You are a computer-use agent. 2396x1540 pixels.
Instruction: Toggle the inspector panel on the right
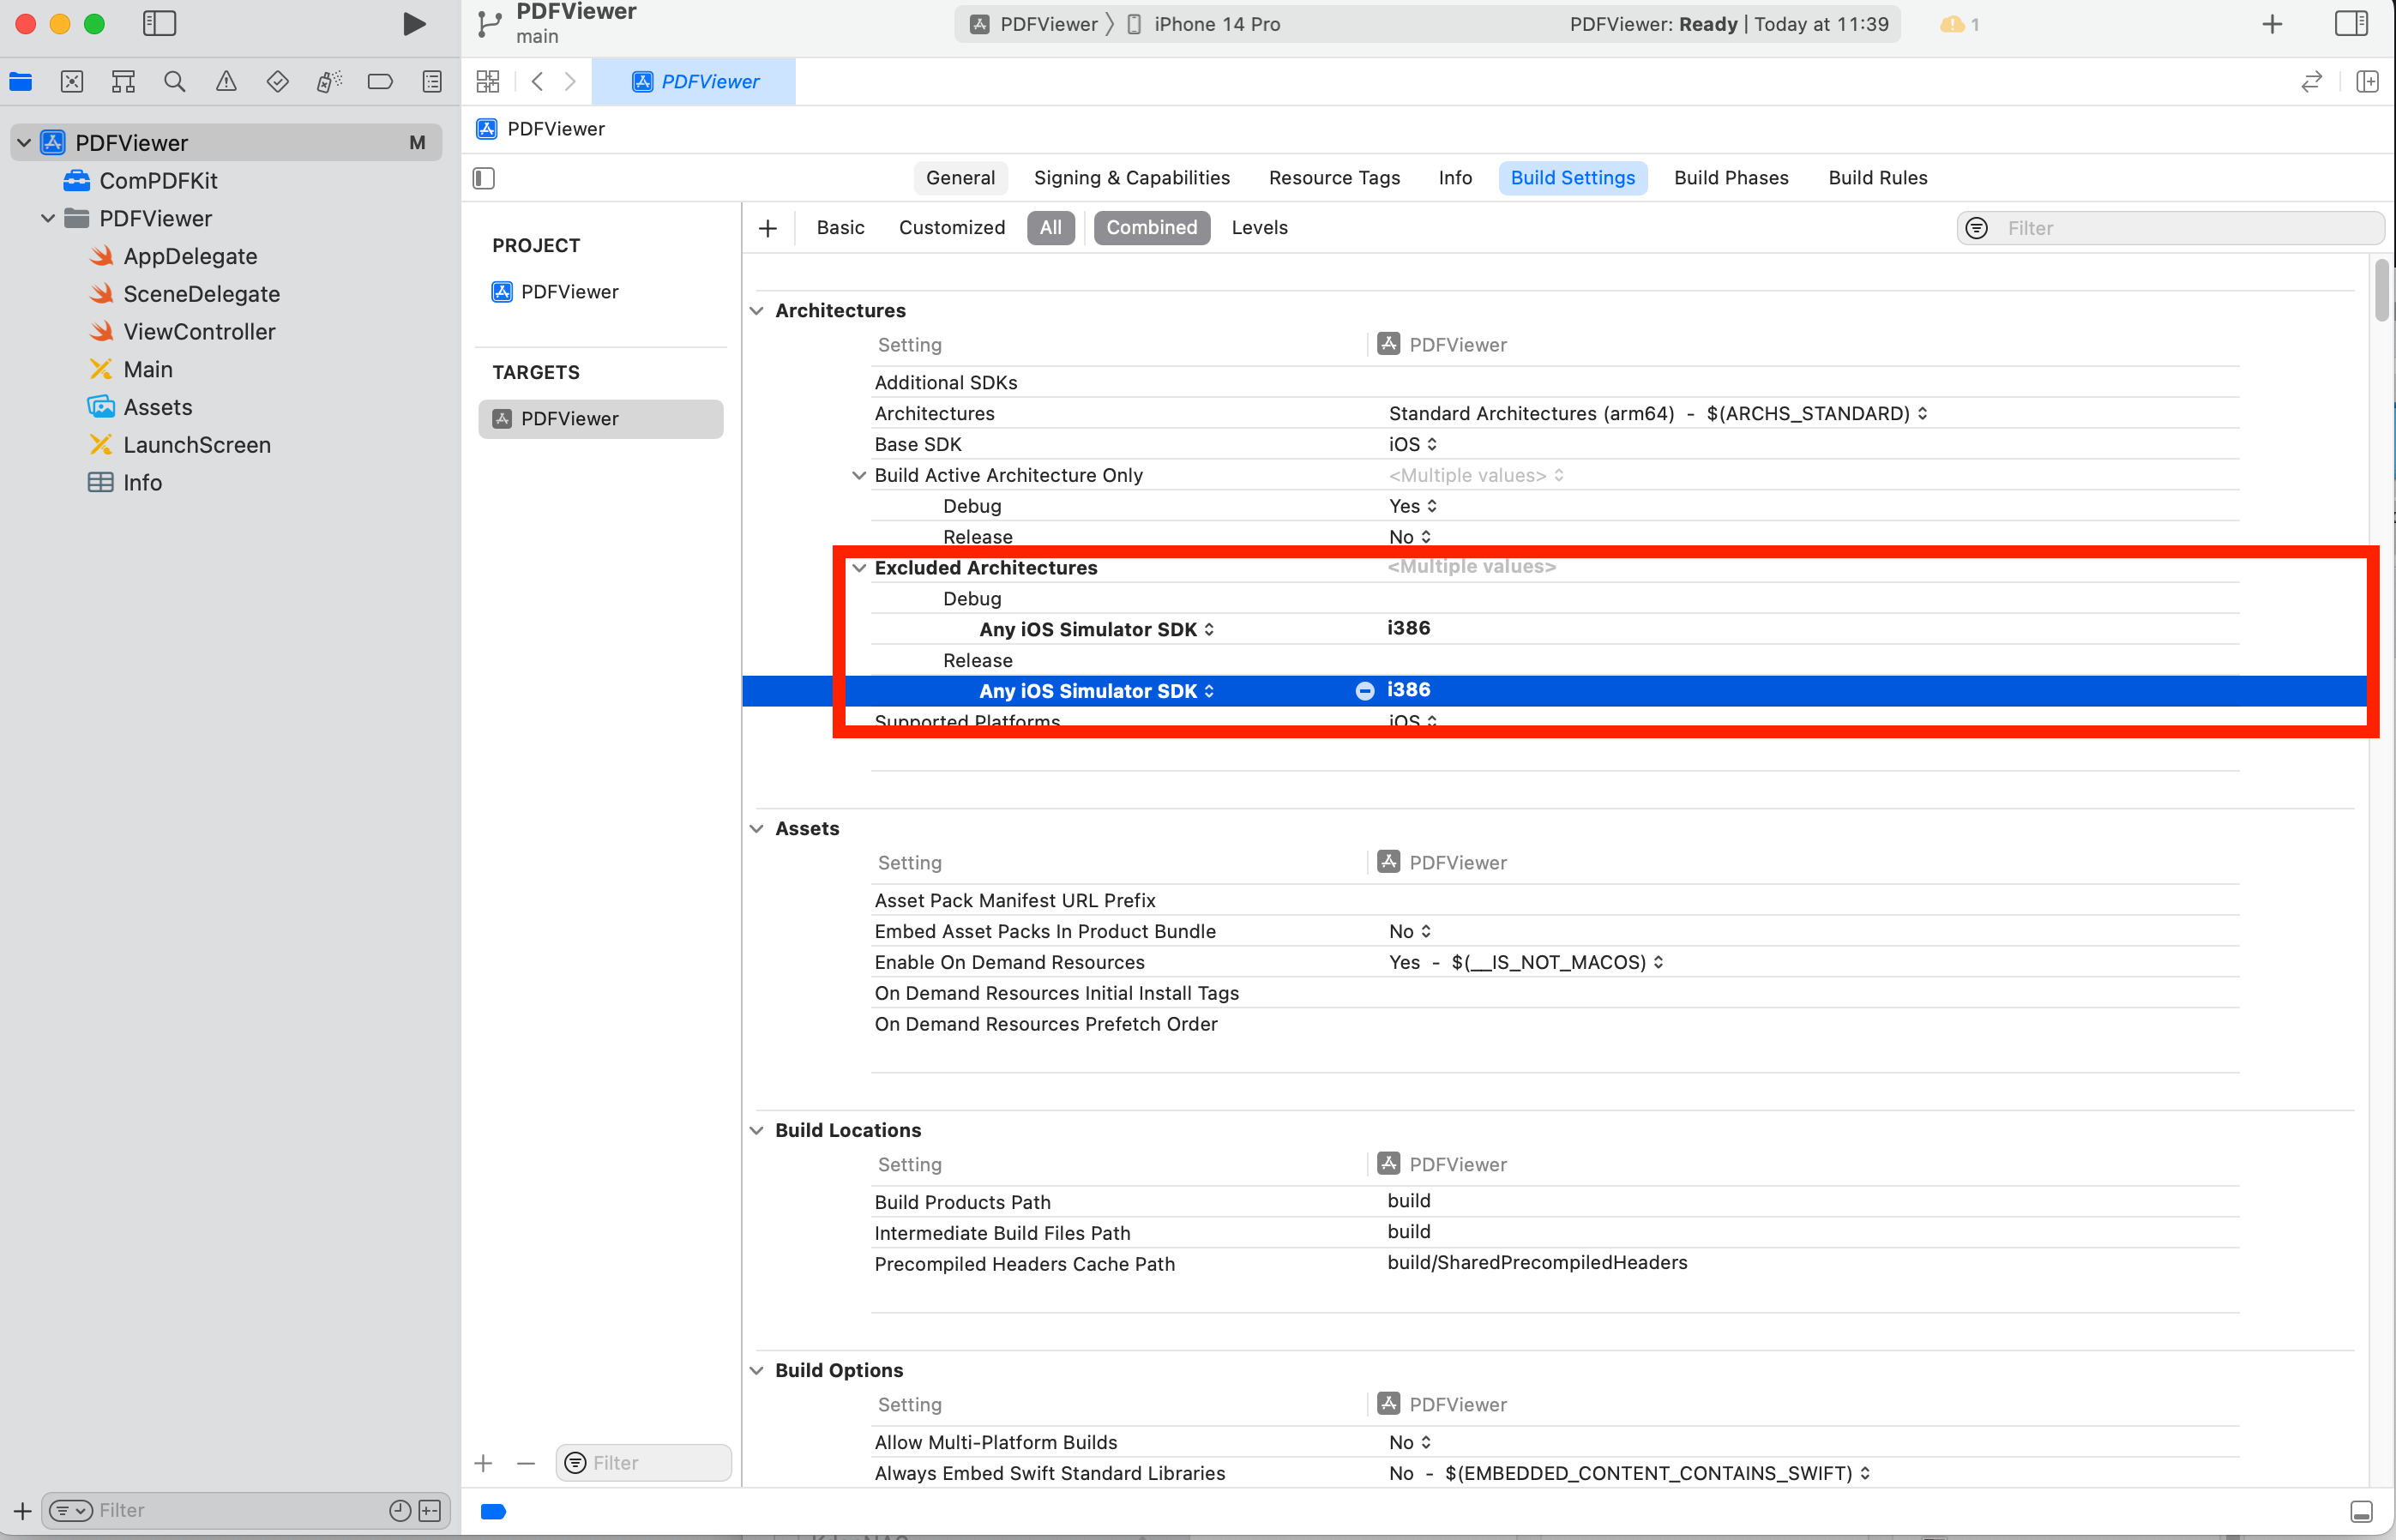[x=2350, y=24]
